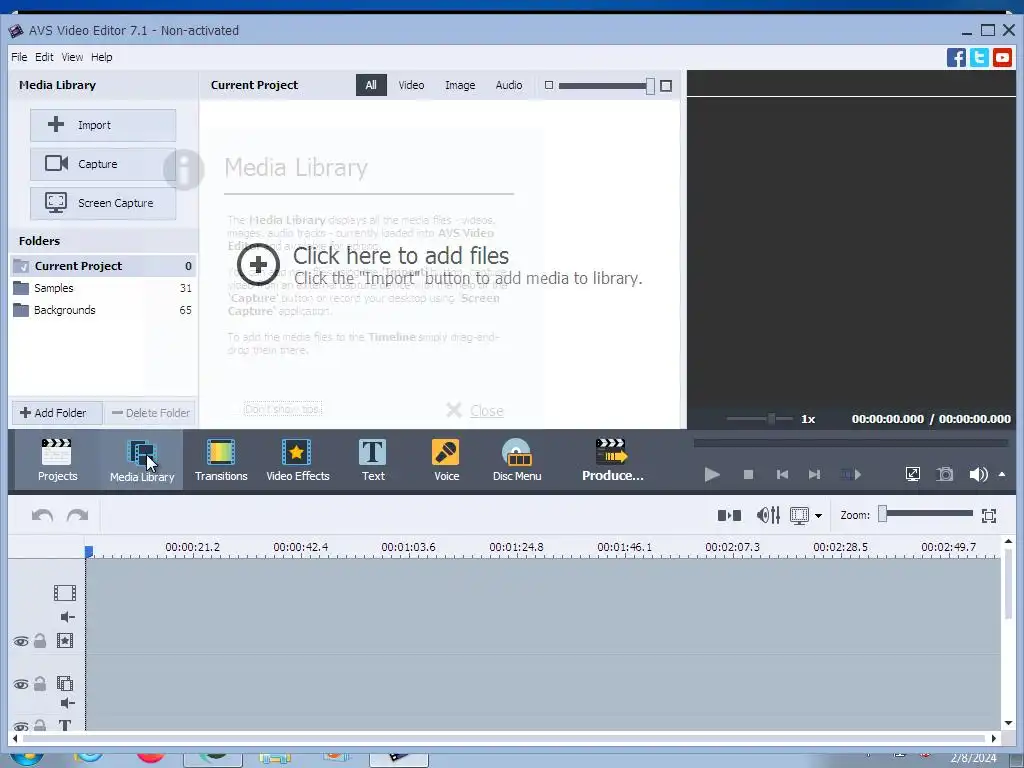The height and width of the screenshot is (768, 1024).
Task: Click the Capture button
Action: (103, 164)
